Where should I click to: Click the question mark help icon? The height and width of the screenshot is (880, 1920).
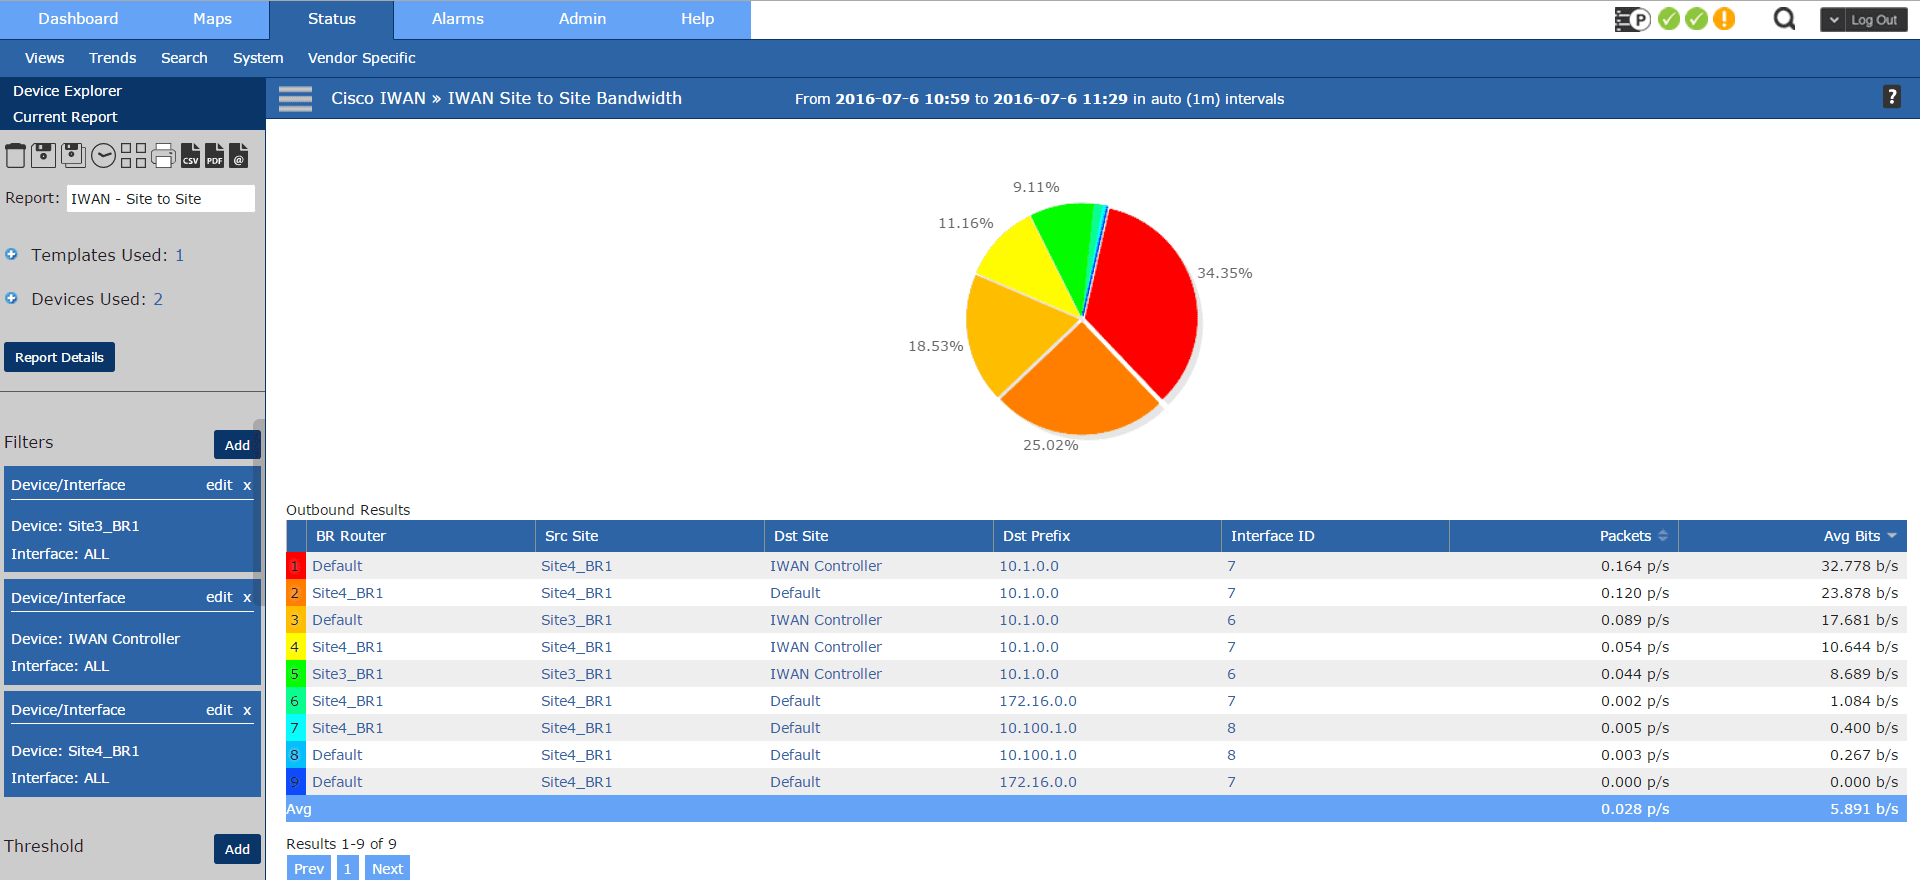(x=1892, y=97)
